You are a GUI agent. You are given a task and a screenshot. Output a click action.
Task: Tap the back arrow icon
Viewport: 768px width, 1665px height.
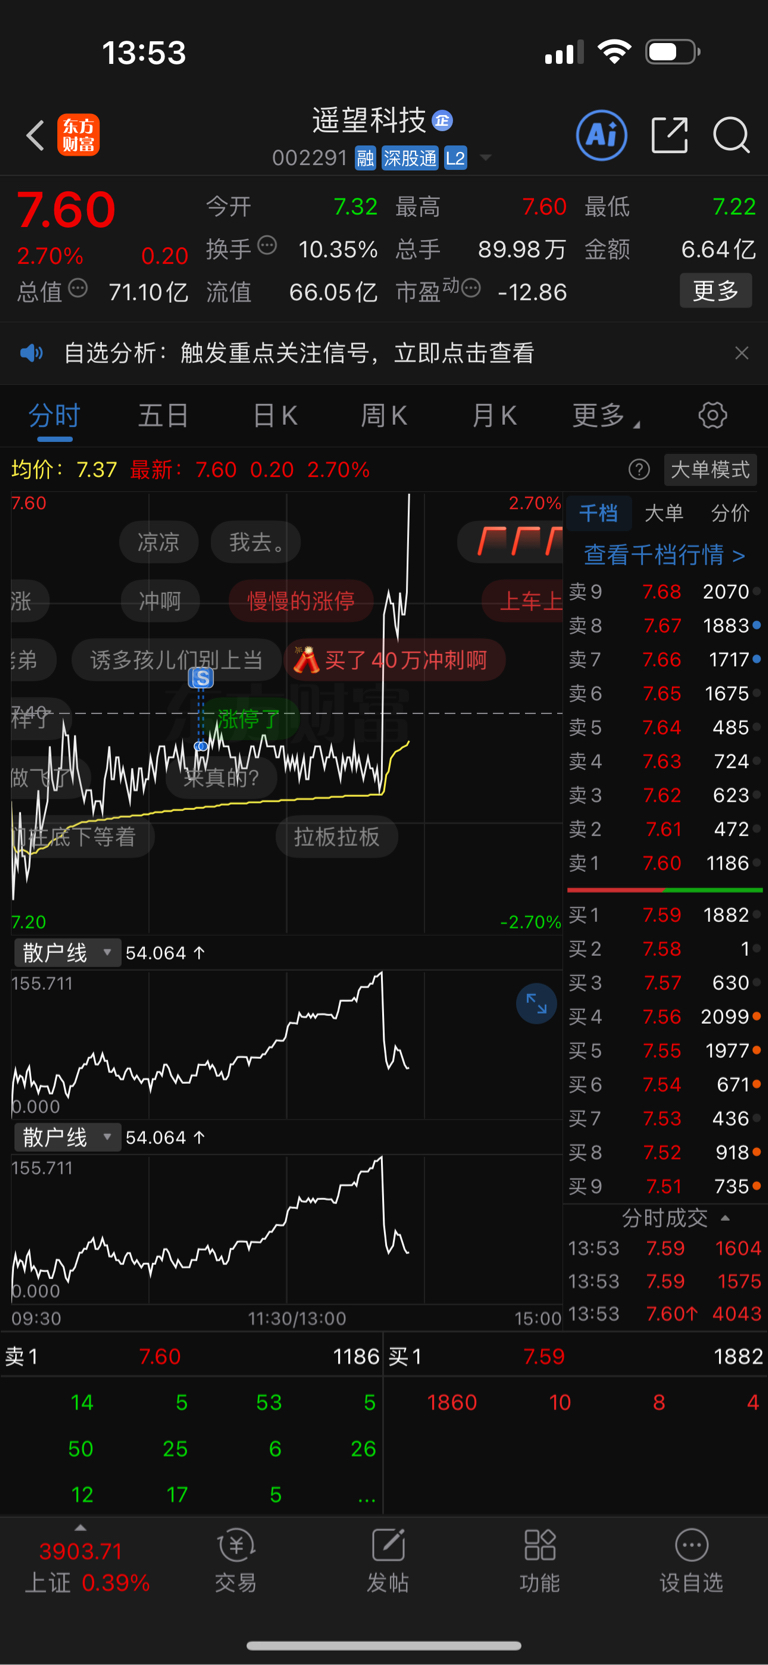tap(35, 135)
